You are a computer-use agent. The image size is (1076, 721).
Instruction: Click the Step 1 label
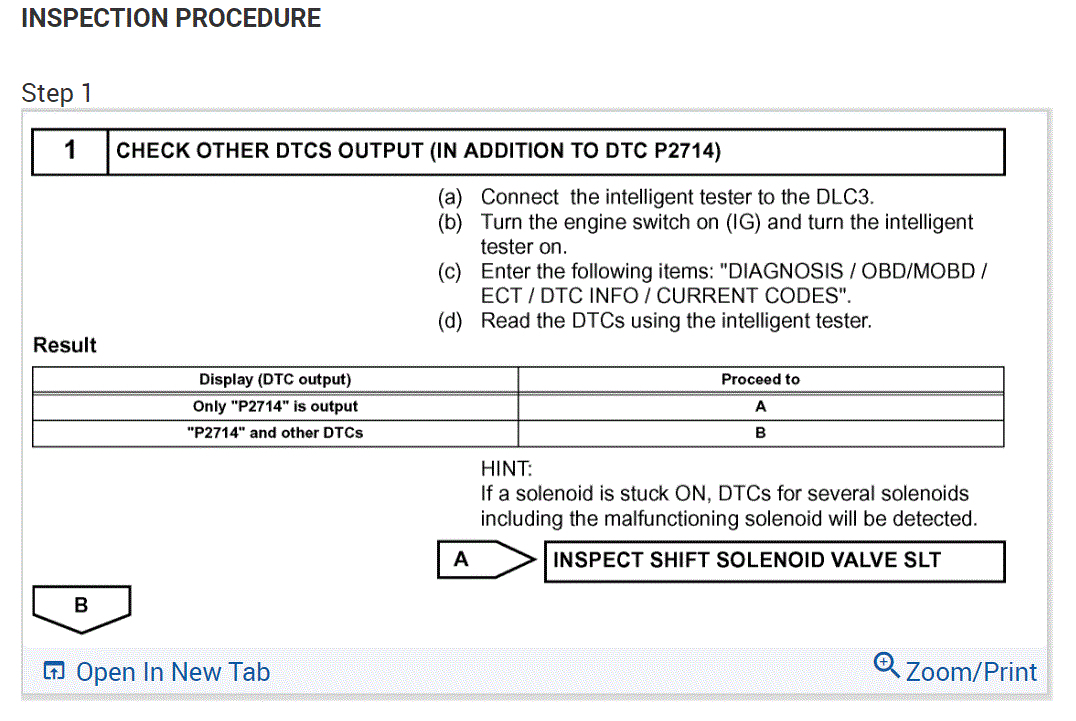coord(57,93)
